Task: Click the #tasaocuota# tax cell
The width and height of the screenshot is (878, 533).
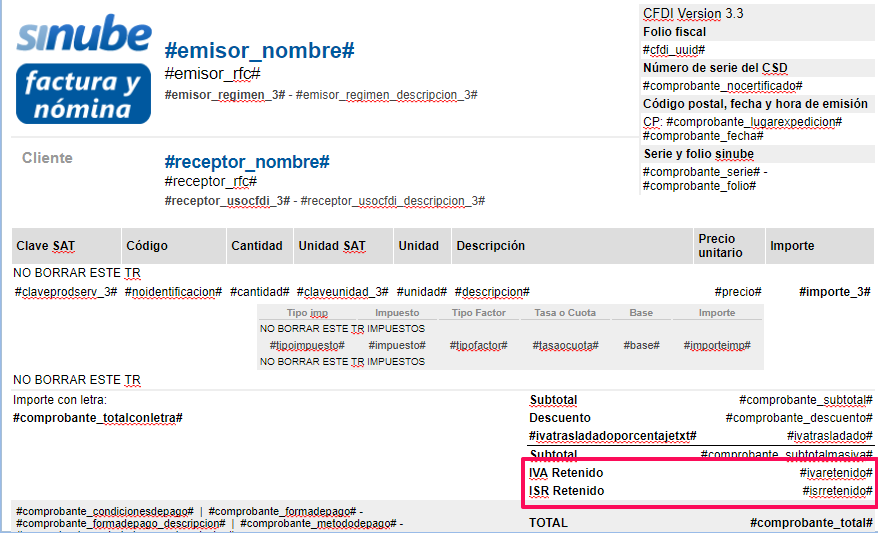Action: click(x=566, y=345)
